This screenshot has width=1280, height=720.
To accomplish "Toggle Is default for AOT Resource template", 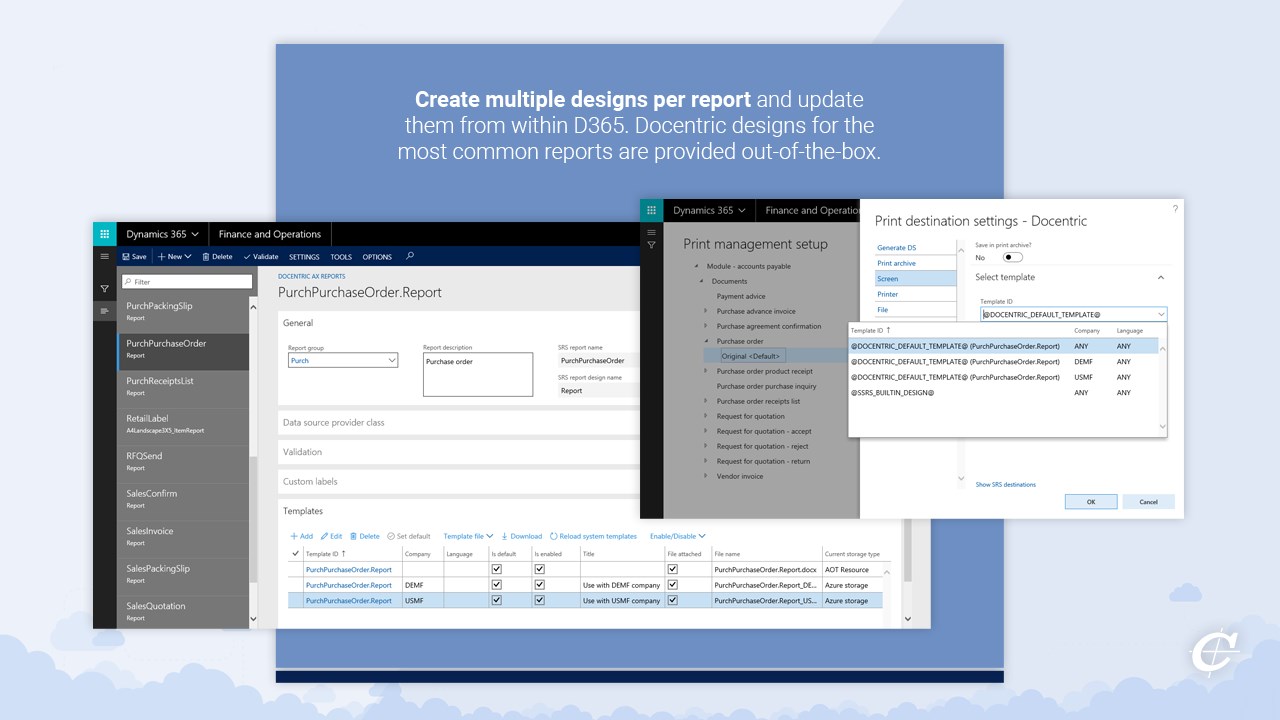I will (x=496, y=569).
